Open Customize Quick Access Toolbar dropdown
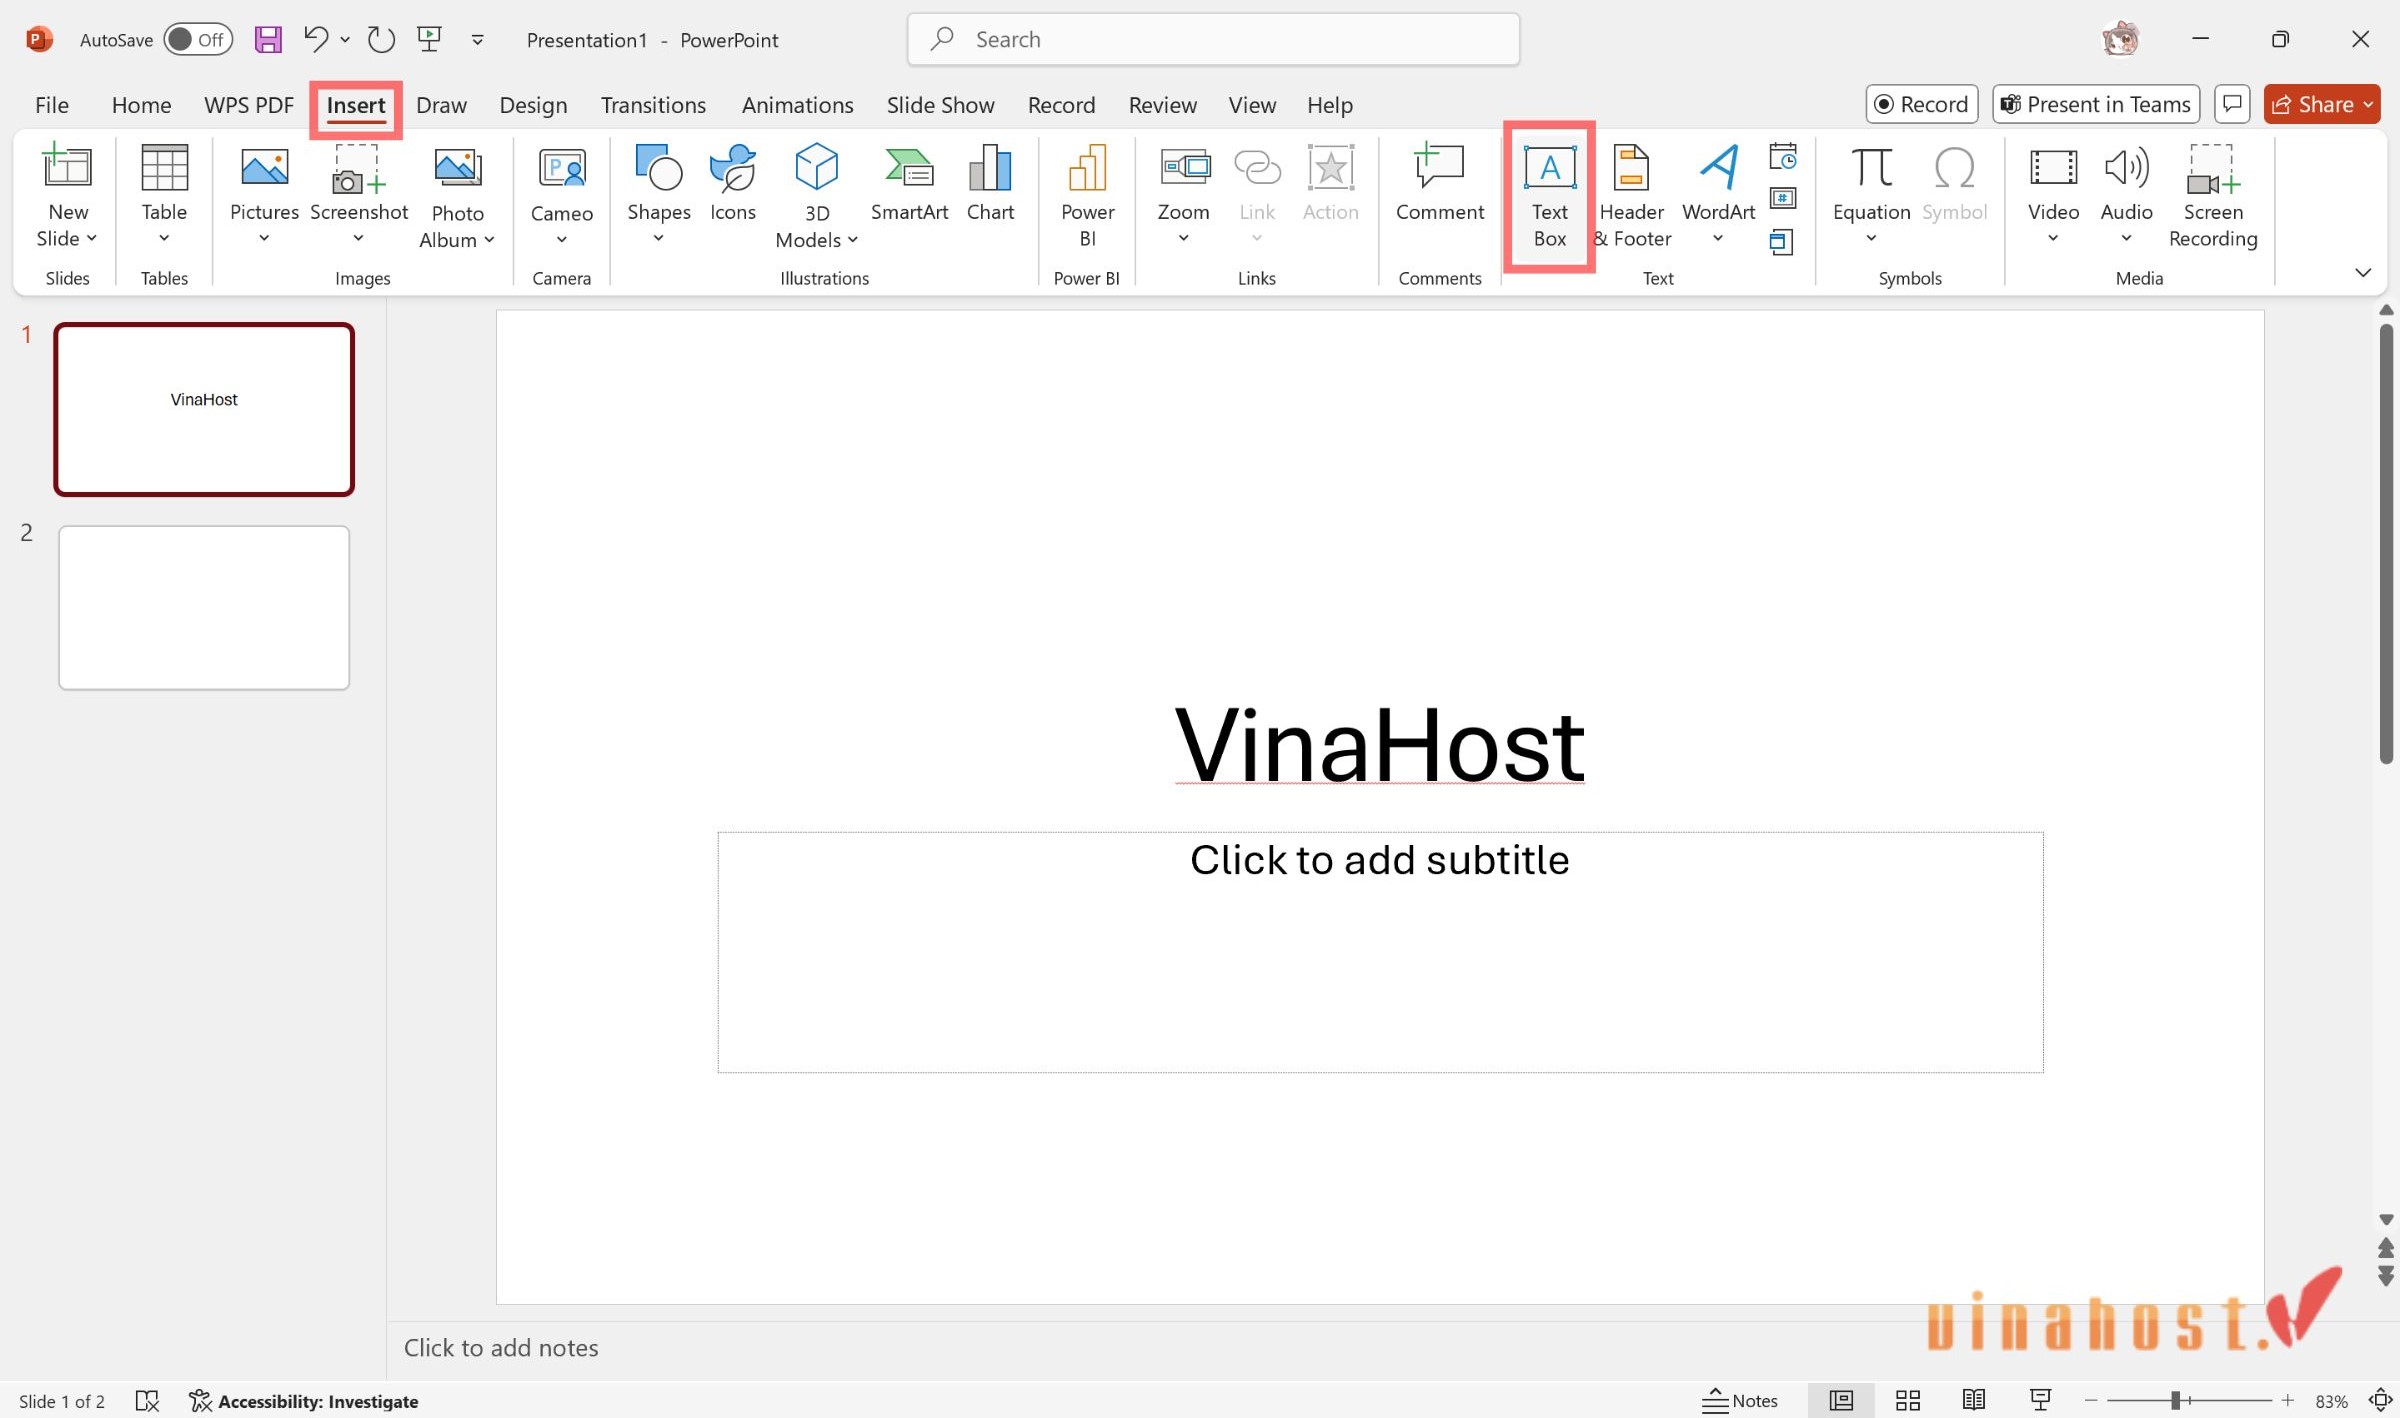The height and width of the screenshot is (1418, 2400). click(478, 39)
